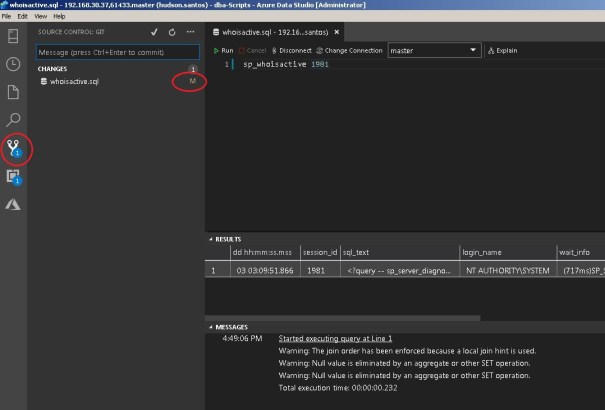Screen dimensions: 605x410
Task: Click Change Connection in the toolbar
Action: (349, 50)
